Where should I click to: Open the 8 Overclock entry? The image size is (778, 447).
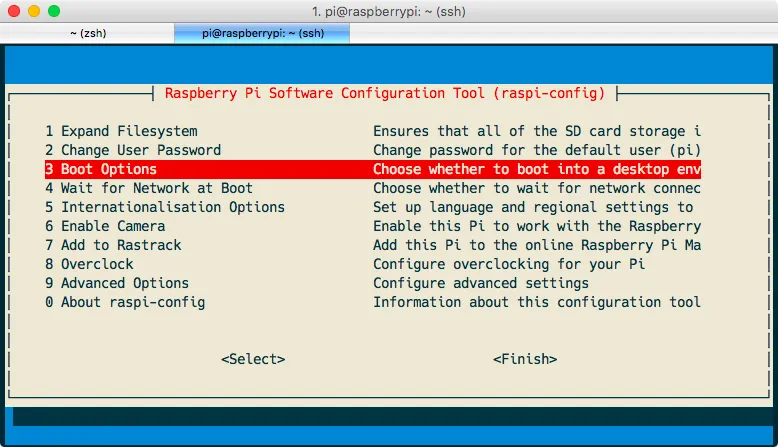click(x=89, y=264)
